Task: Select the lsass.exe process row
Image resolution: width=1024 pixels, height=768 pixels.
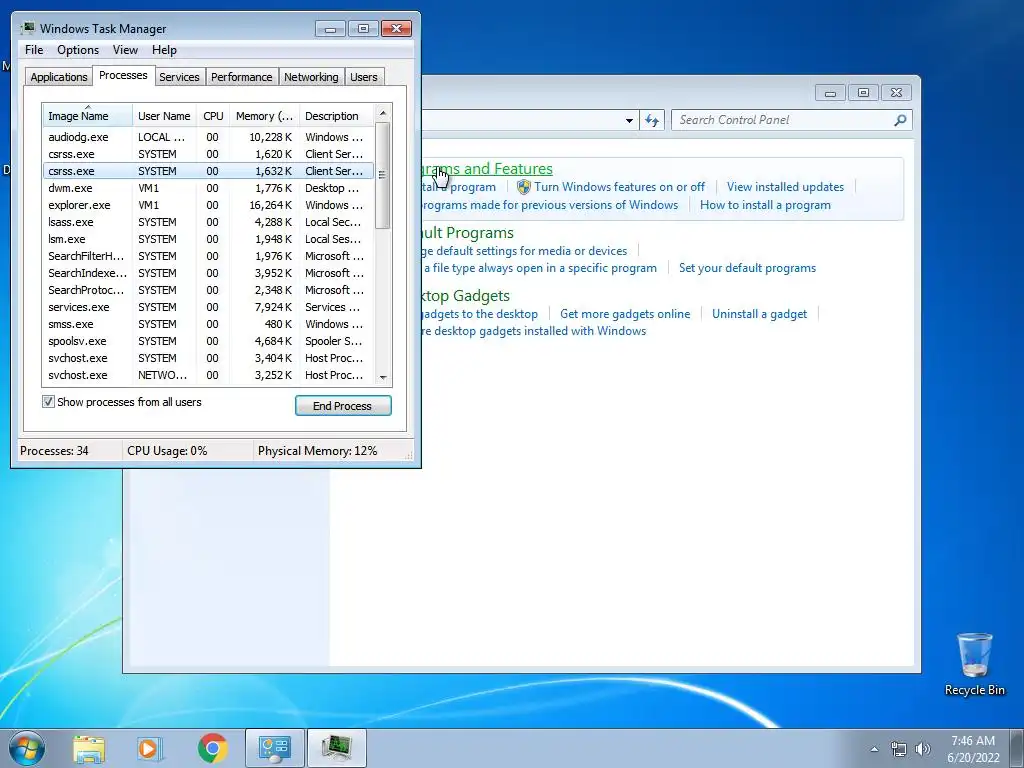Action: click(208, 222)
